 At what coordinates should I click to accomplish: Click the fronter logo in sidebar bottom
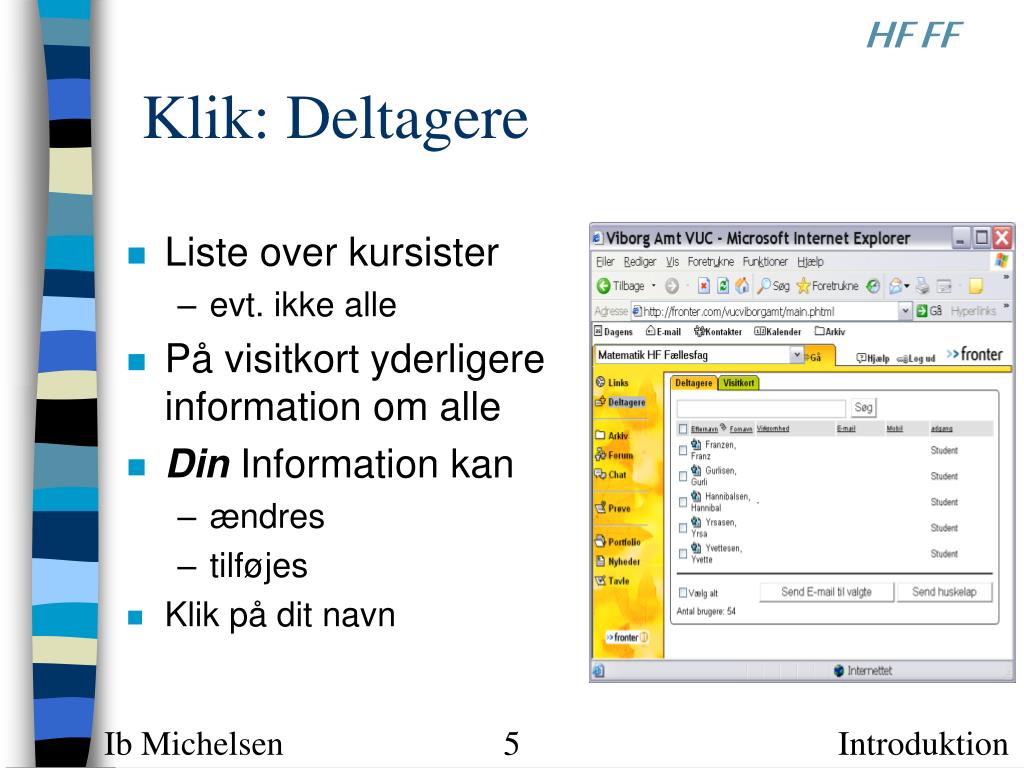626,637
